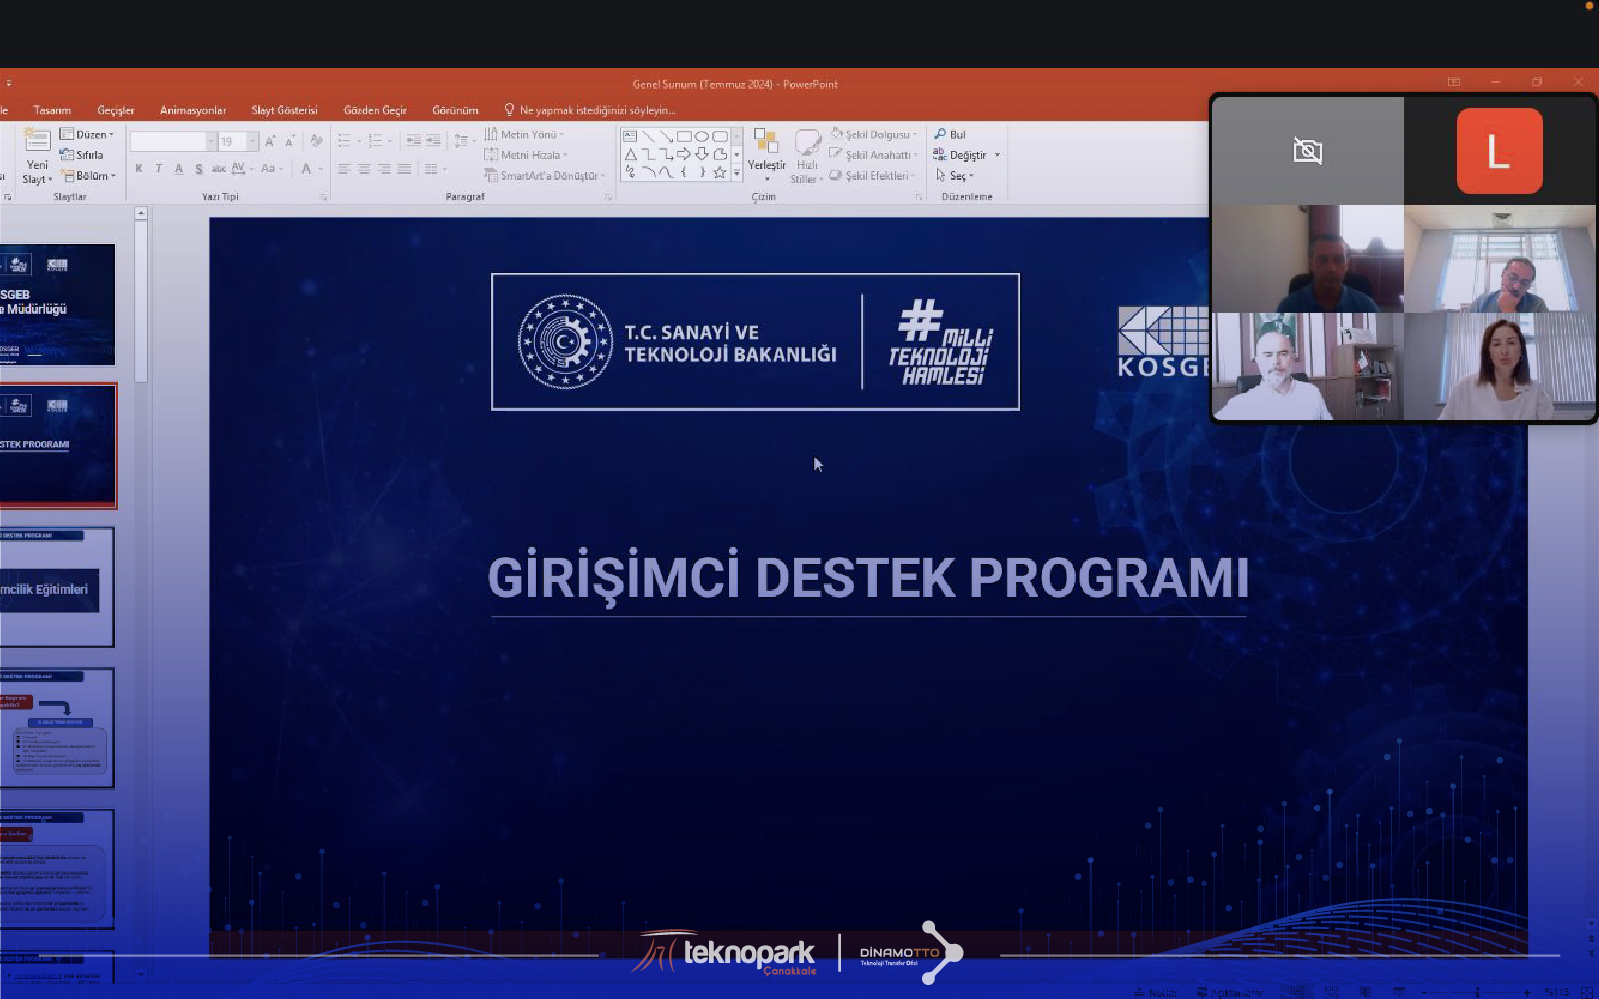
Task: Toggle underline formatting
Action: tap(178, 169)
